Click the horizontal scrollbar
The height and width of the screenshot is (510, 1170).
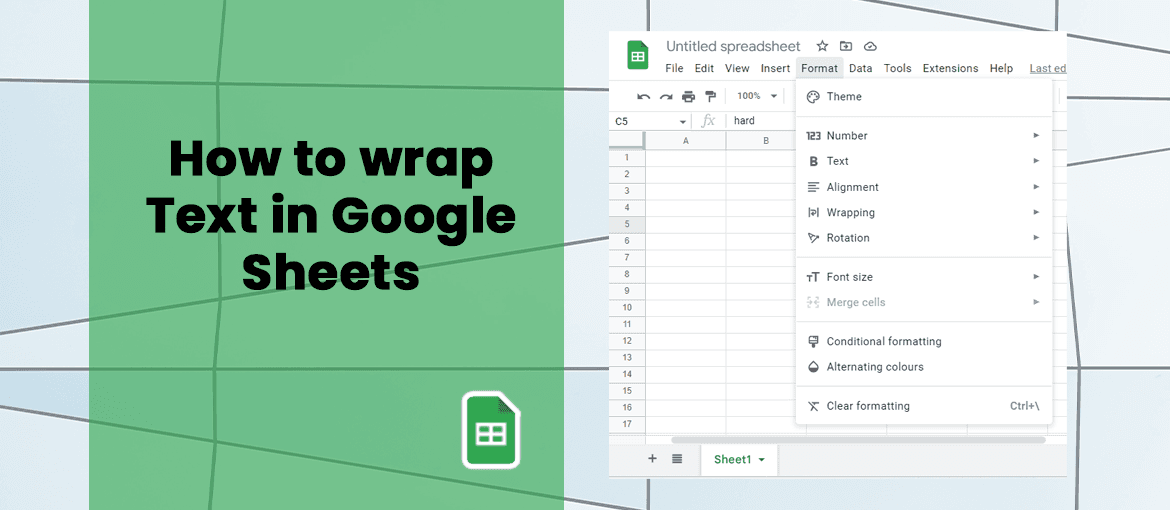click(x=858, y=441)
